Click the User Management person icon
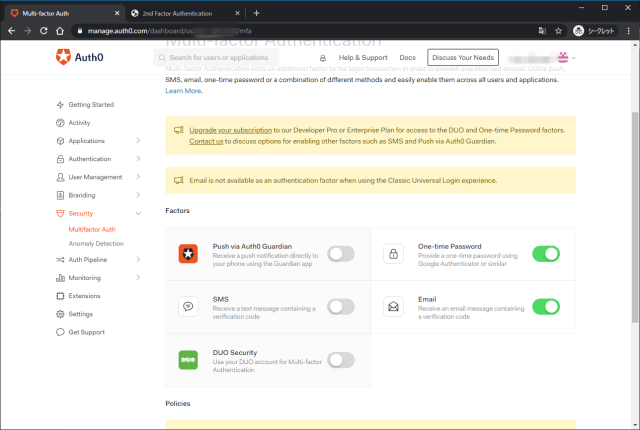This screenshot has width=640, height=430. [x=60, y=177]
